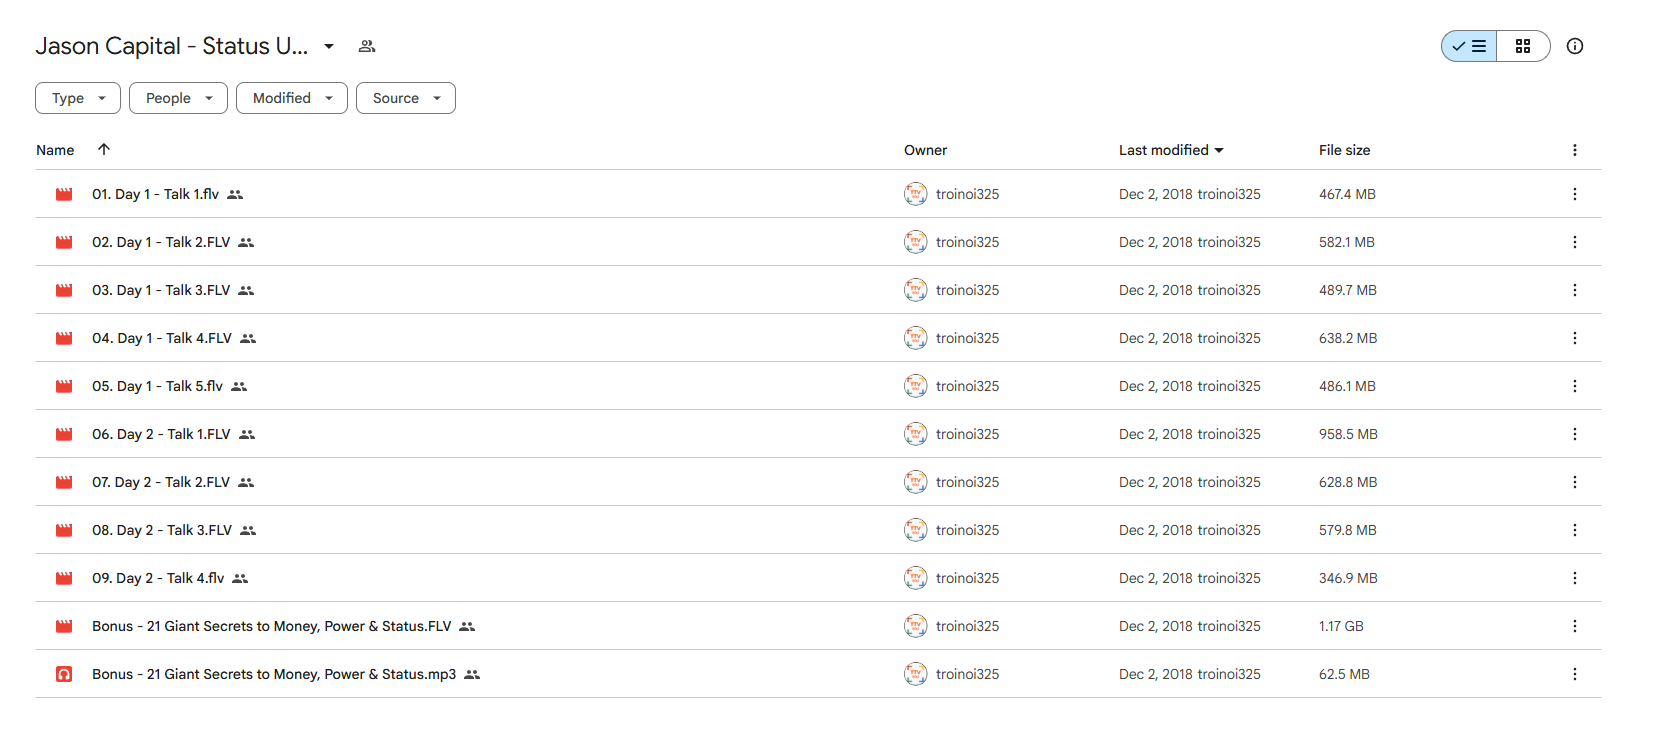Select file 07. Day 2 - Talk 2.FLV
The width and height of the screenshot is (1656, 746).
(x=818, y=482)
